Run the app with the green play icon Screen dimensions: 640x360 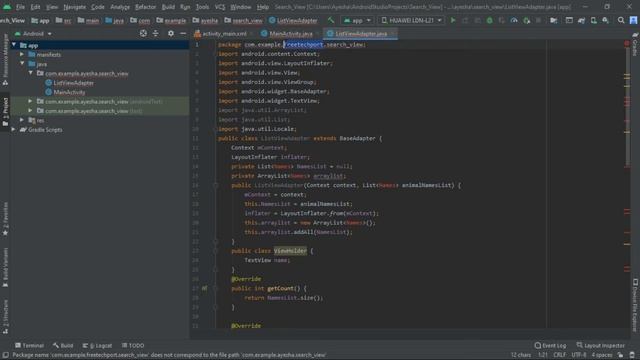pyautogui.click(x=453, y=20)
